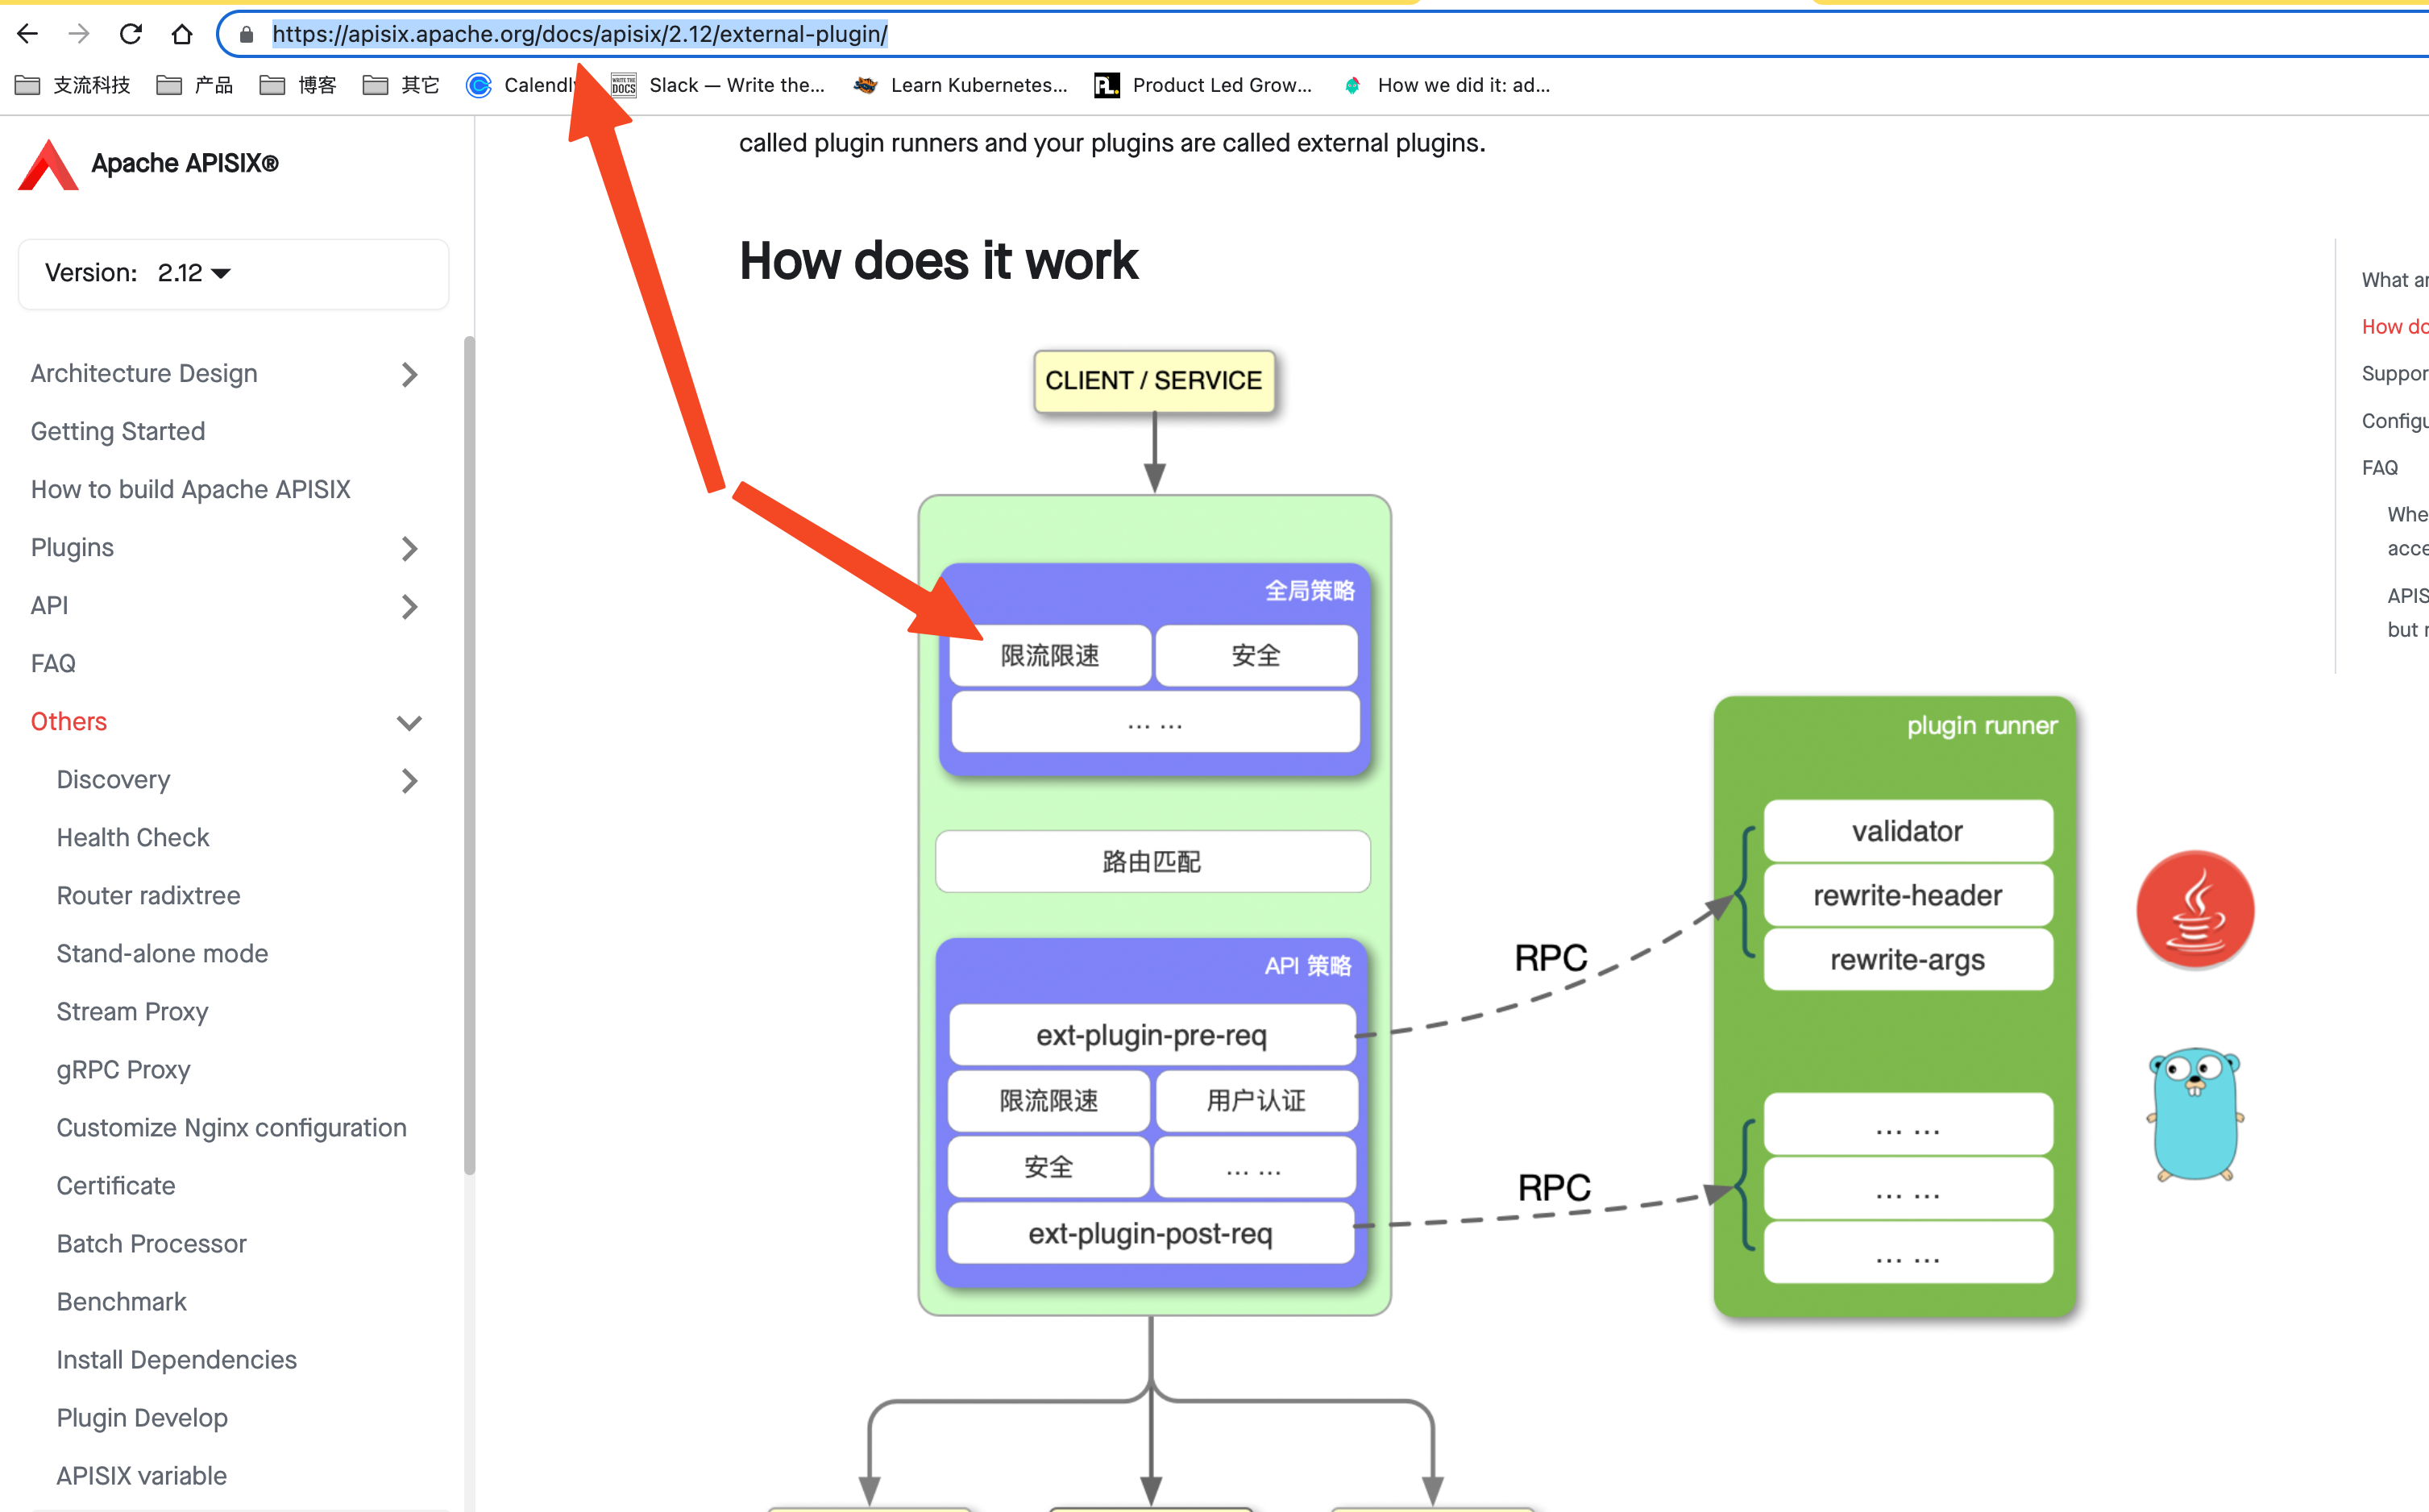Go to the browser home icon

(x=182, y=34)
